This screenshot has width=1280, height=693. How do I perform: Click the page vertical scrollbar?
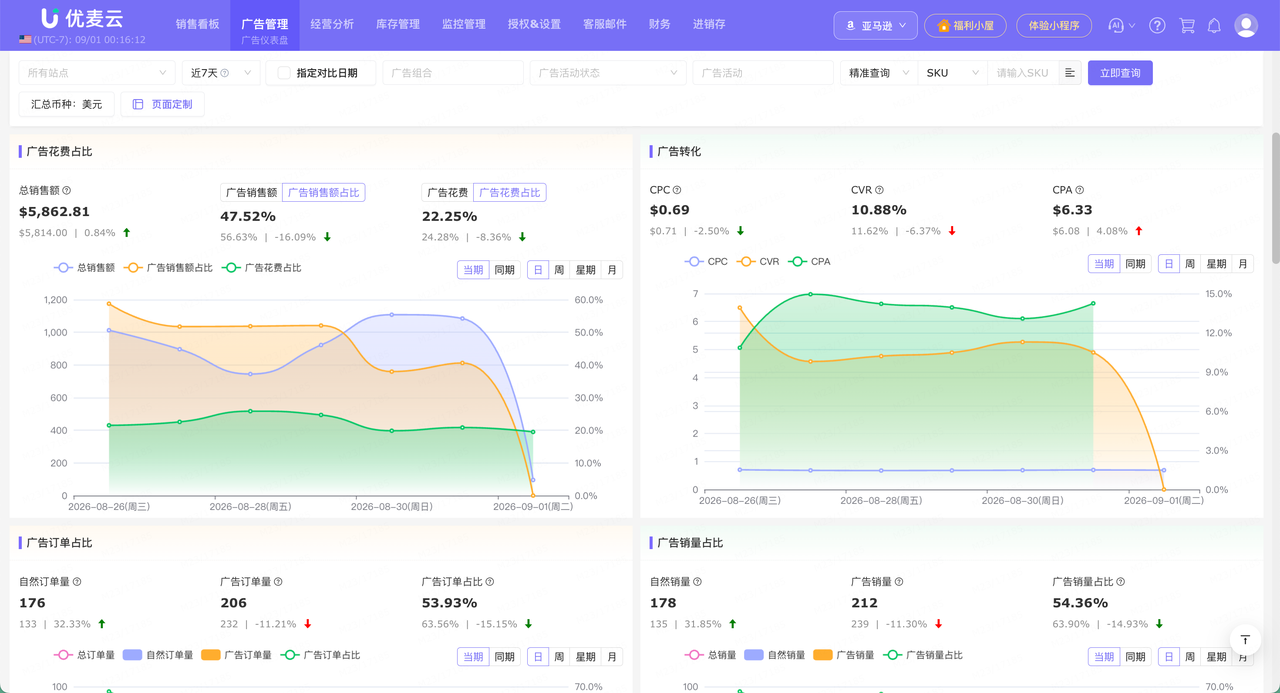(x=1275, y=197)
